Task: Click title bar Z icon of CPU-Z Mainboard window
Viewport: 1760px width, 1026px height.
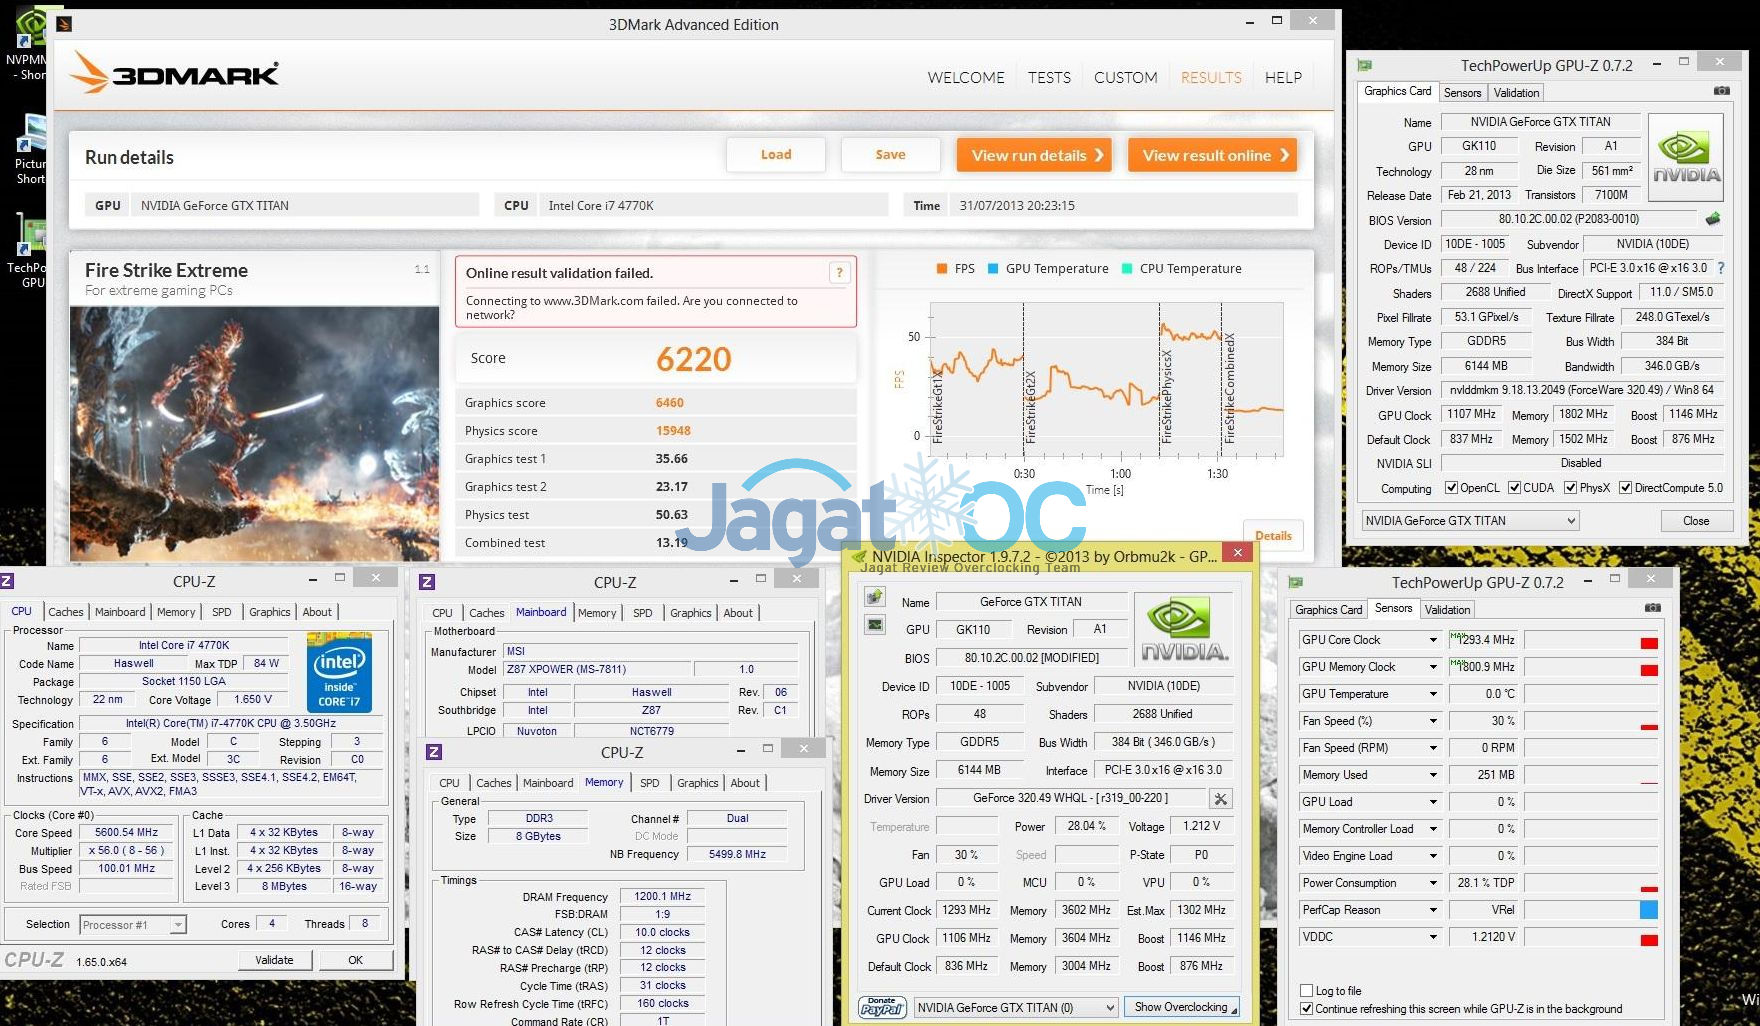Action: tap(427, 581)
